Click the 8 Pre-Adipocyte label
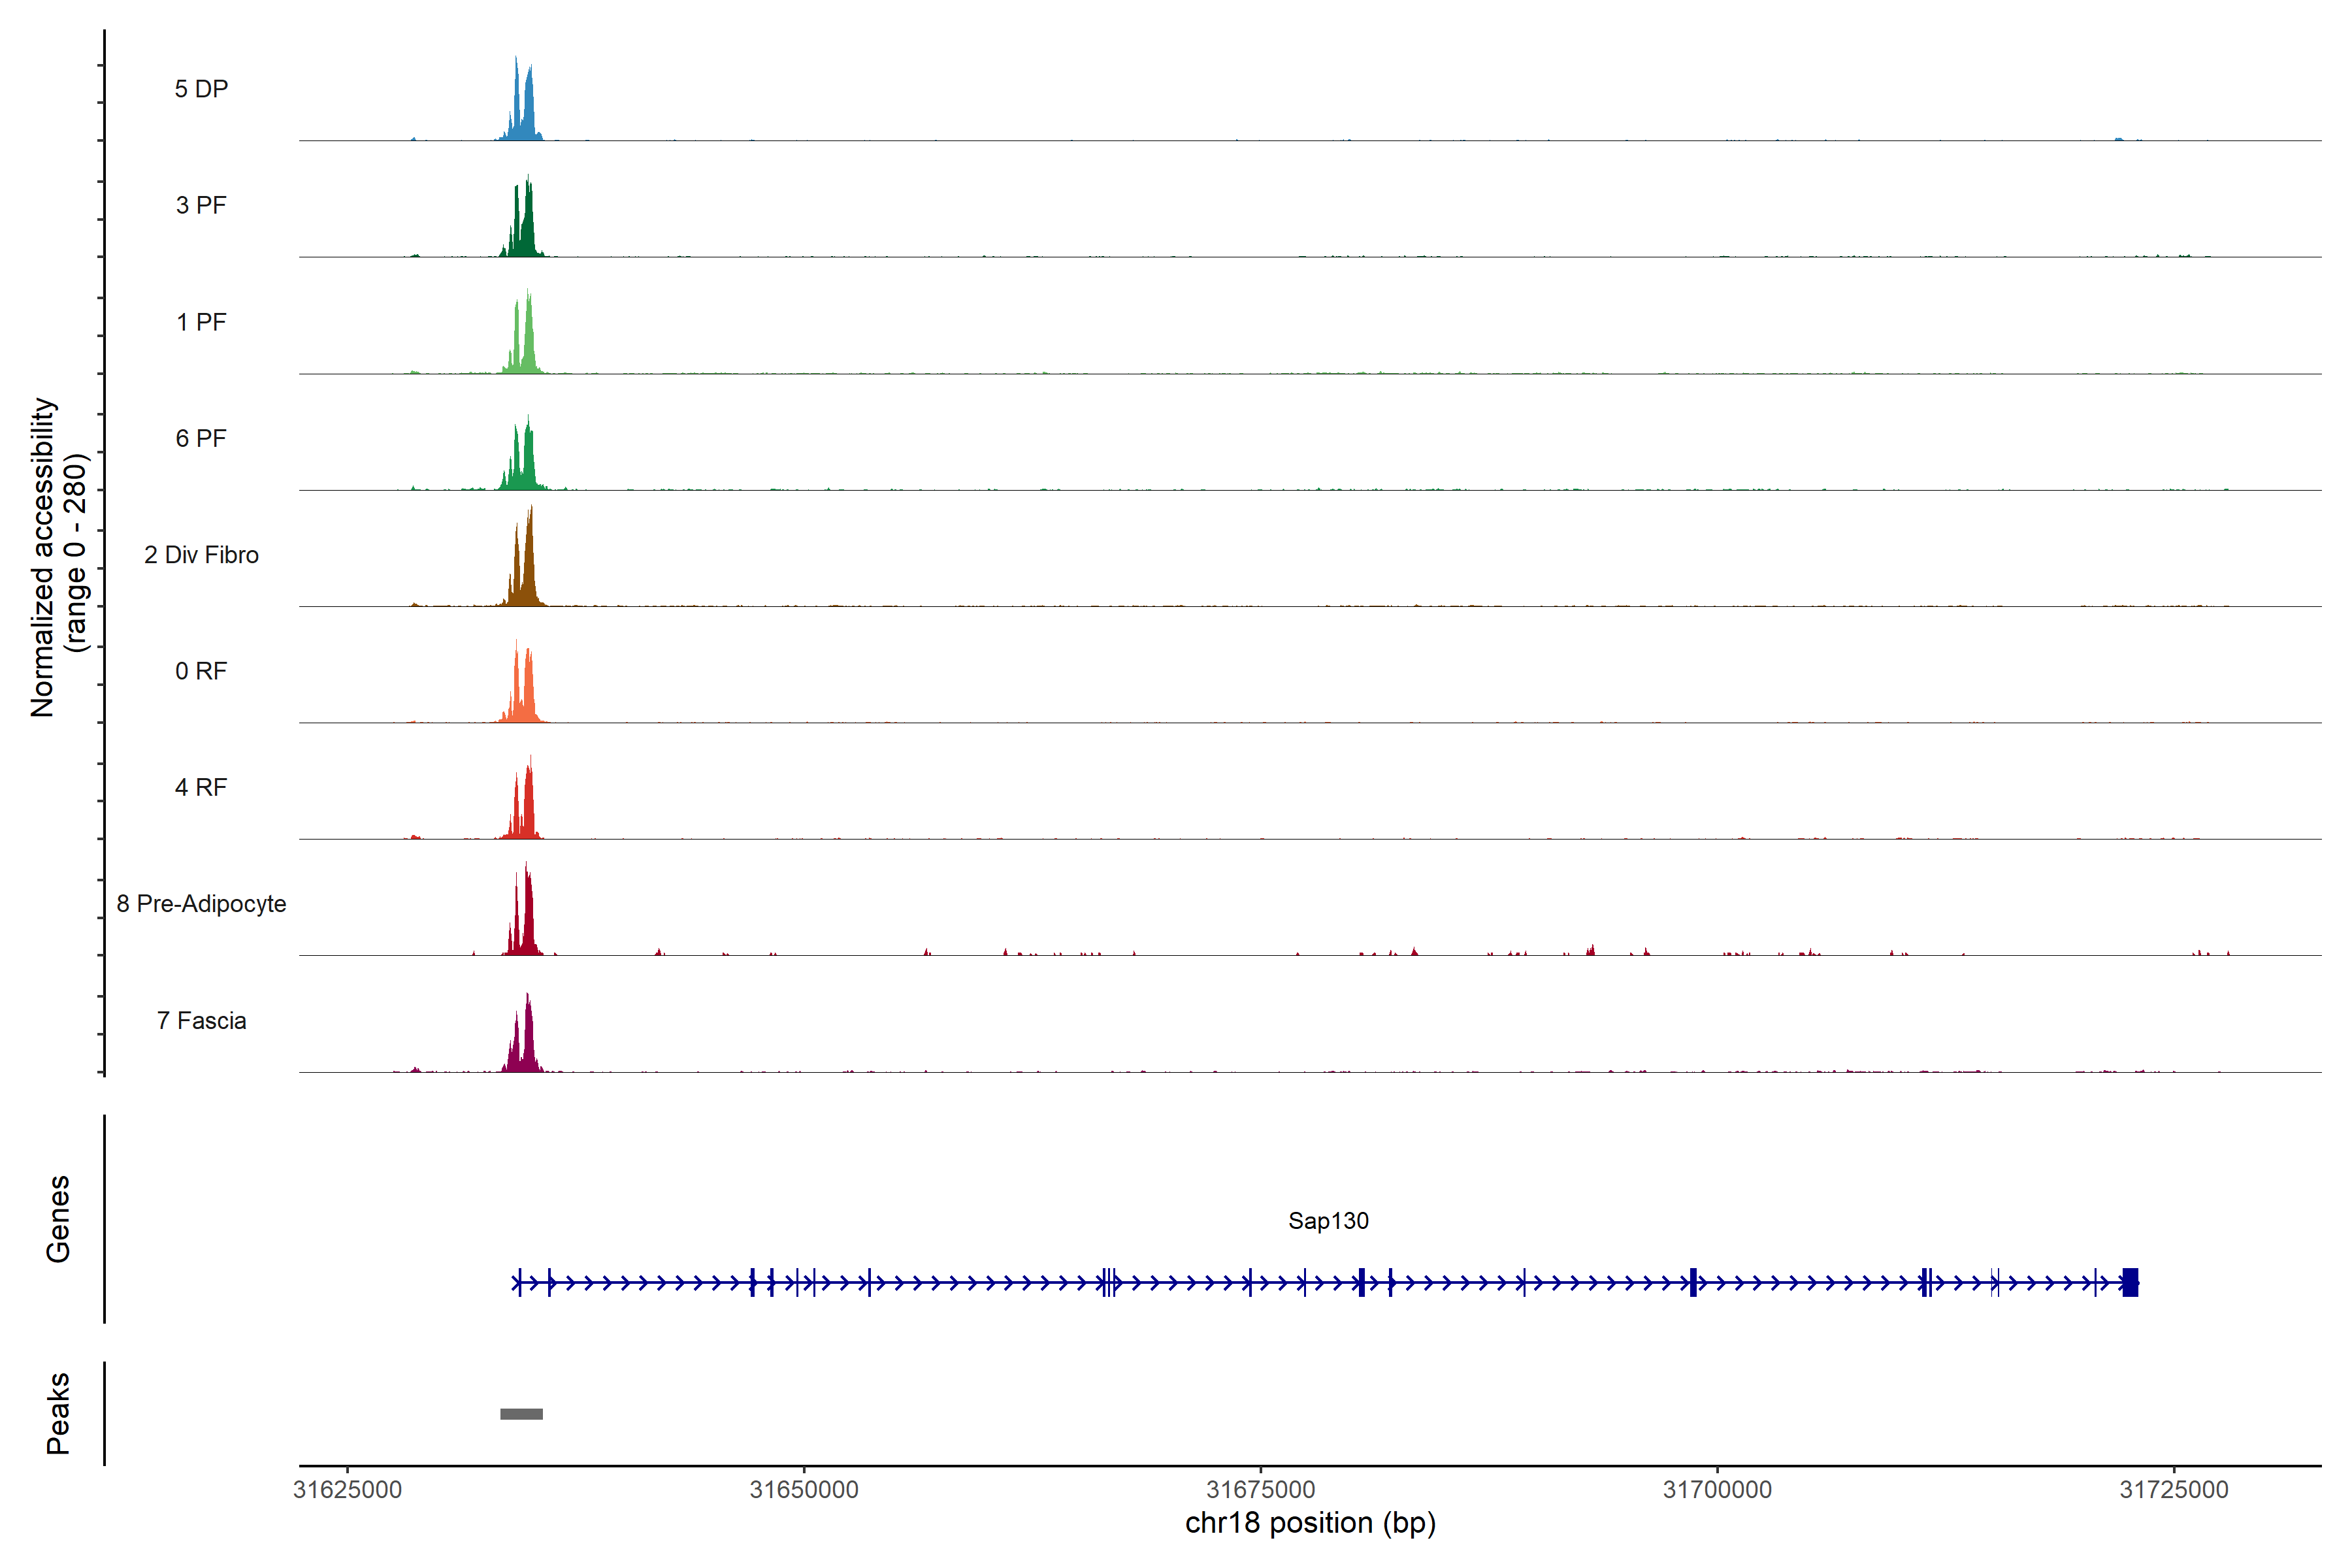Image resolution: width=2352 pixels, height=1568 pixels. [x=201, y=904]
